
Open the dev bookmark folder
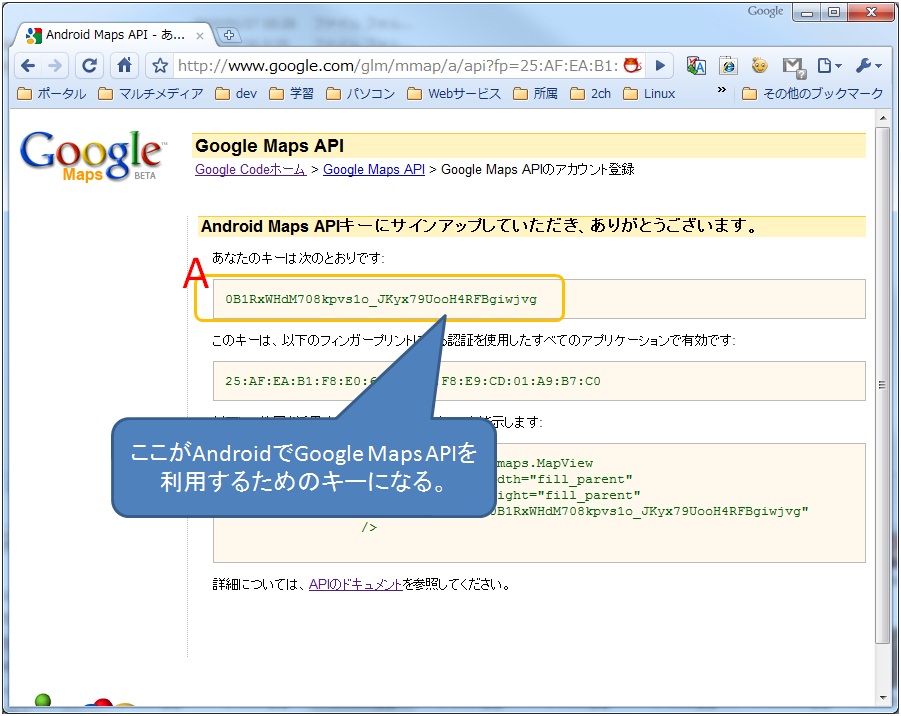(x=236, y=94)
